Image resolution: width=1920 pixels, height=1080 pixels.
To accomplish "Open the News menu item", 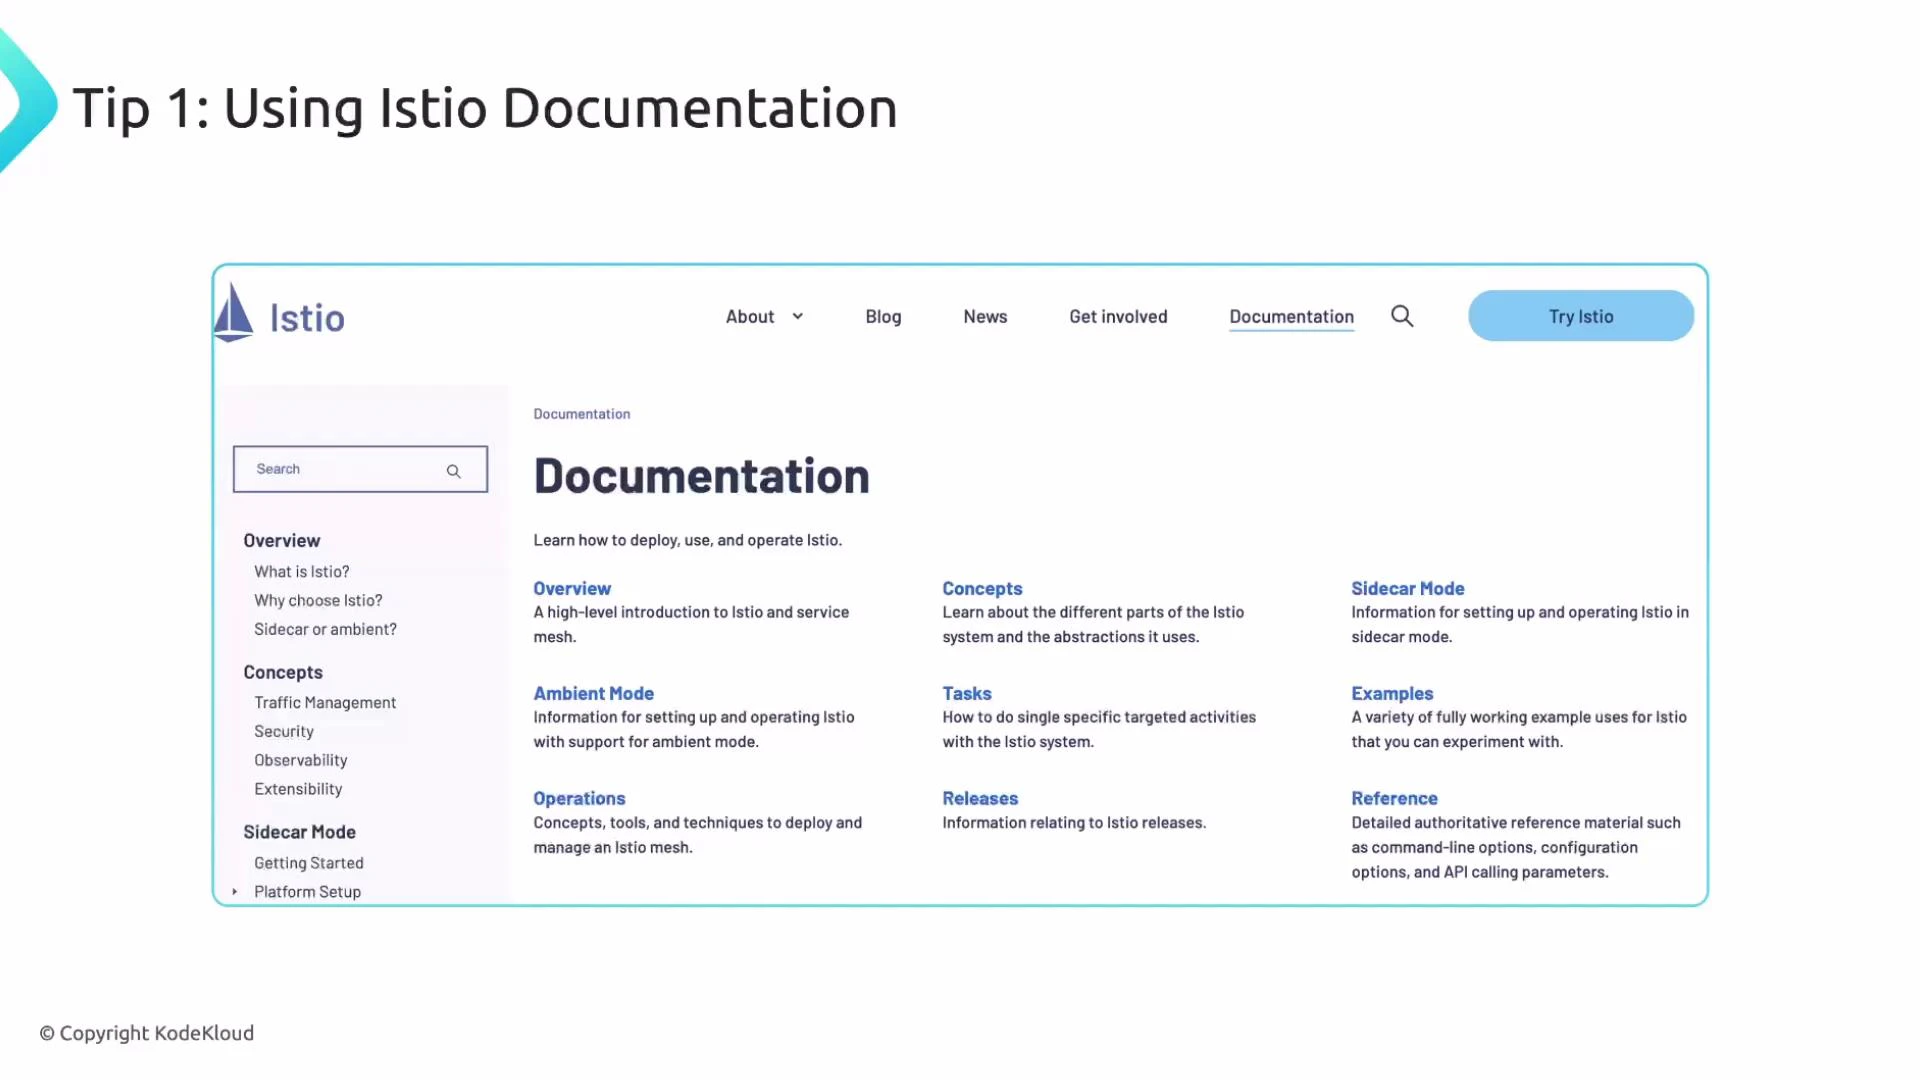I will (x=985, y=316).
